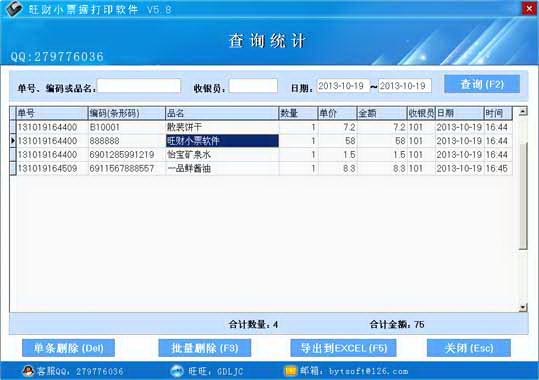Viewport: 539px width, 380px height.
Task: Click the 查询 (F2) button
Action: tap(482, 84)
